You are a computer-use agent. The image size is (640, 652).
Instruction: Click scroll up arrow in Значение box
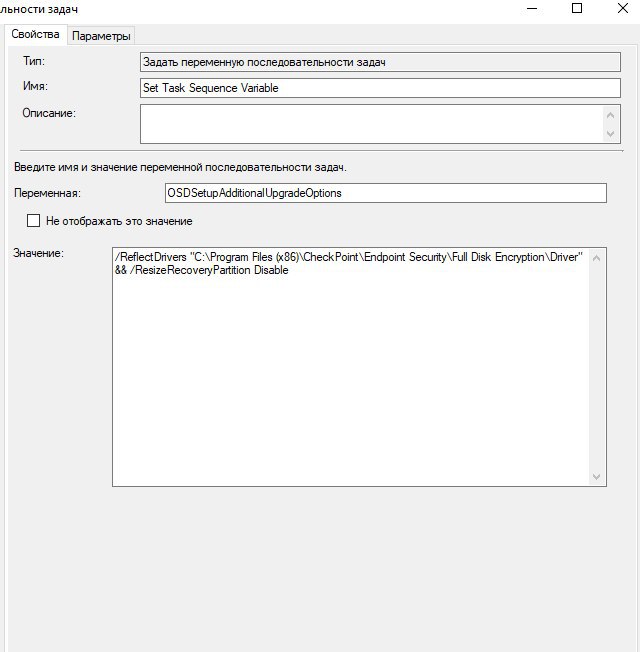(597, 258)
